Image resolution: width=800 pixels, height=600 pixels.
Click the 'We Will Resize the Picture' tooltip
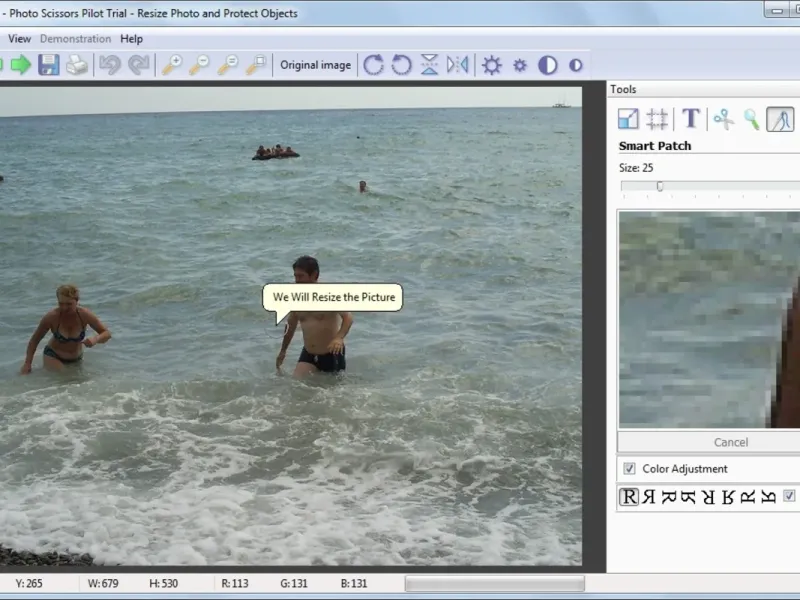333,297
